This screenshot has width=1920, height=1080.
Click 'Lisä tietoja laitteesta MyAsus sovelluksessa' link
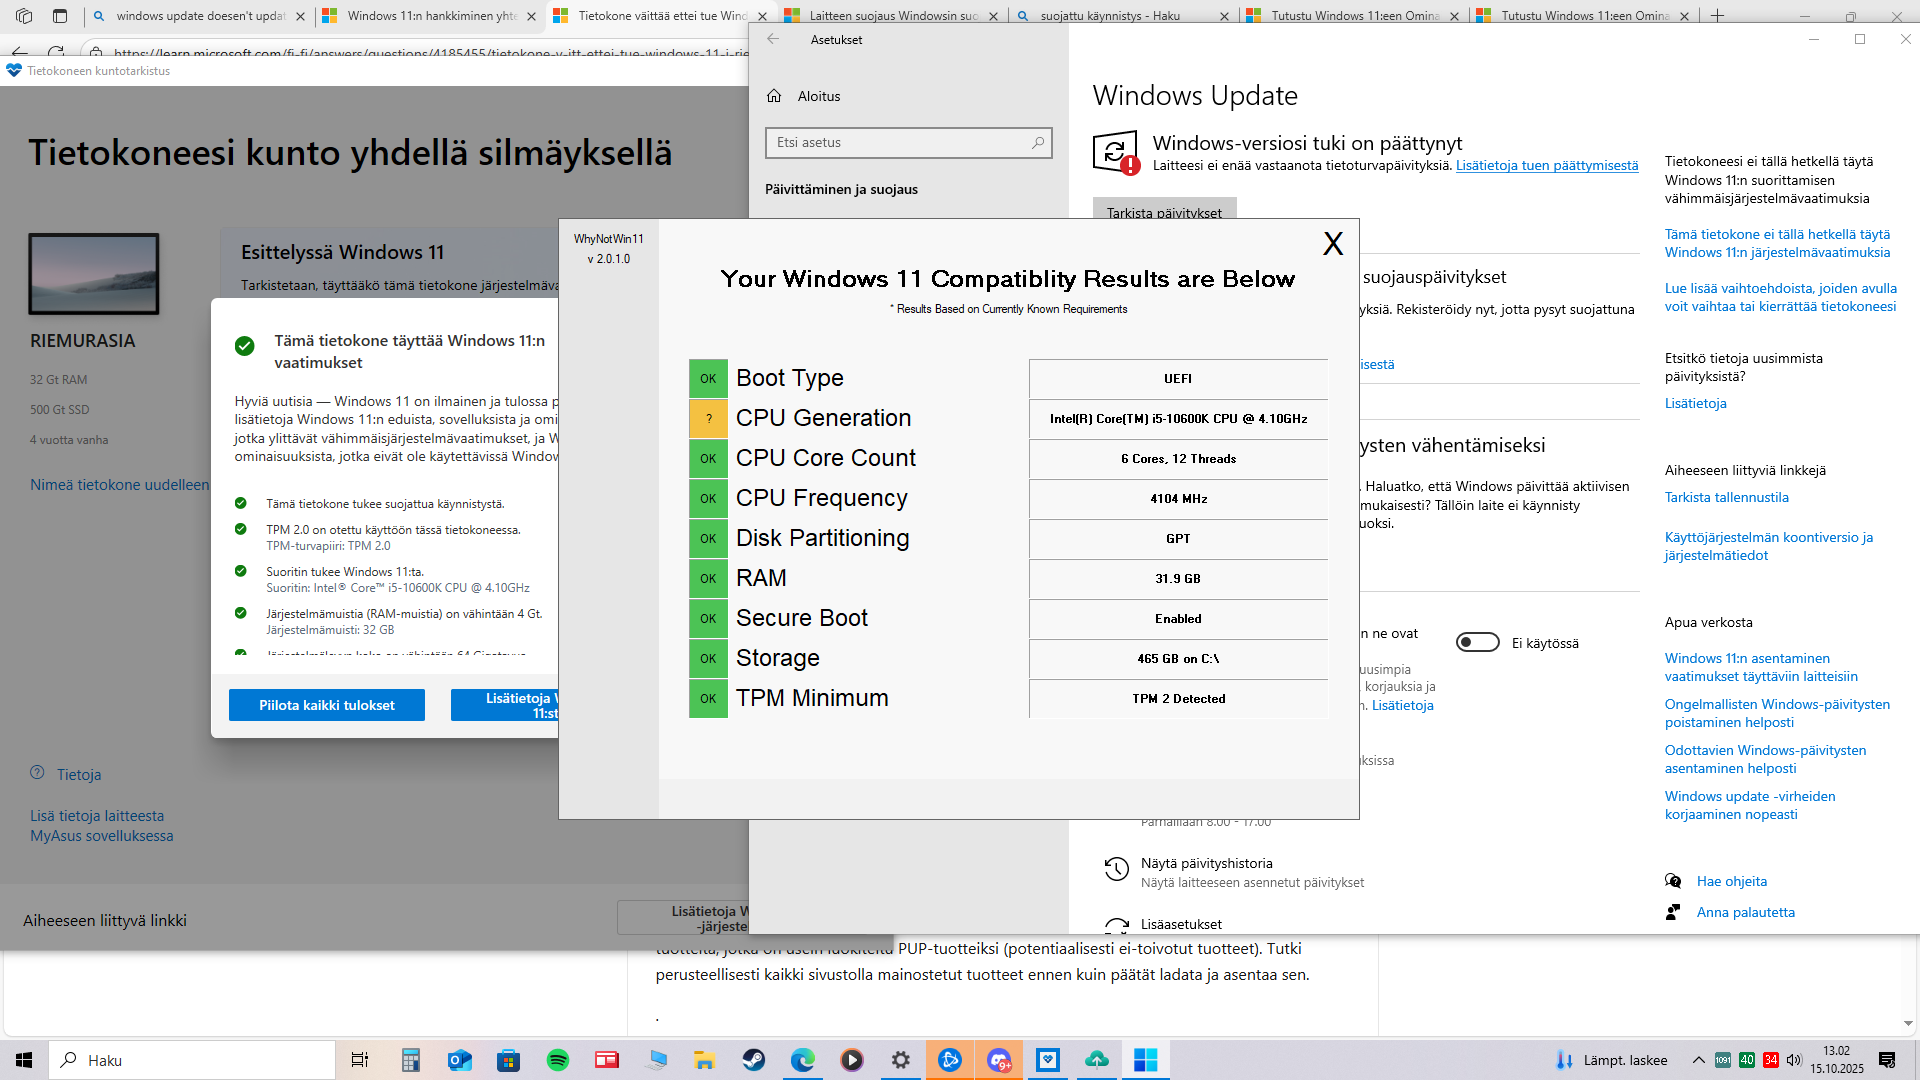[101, 826]
